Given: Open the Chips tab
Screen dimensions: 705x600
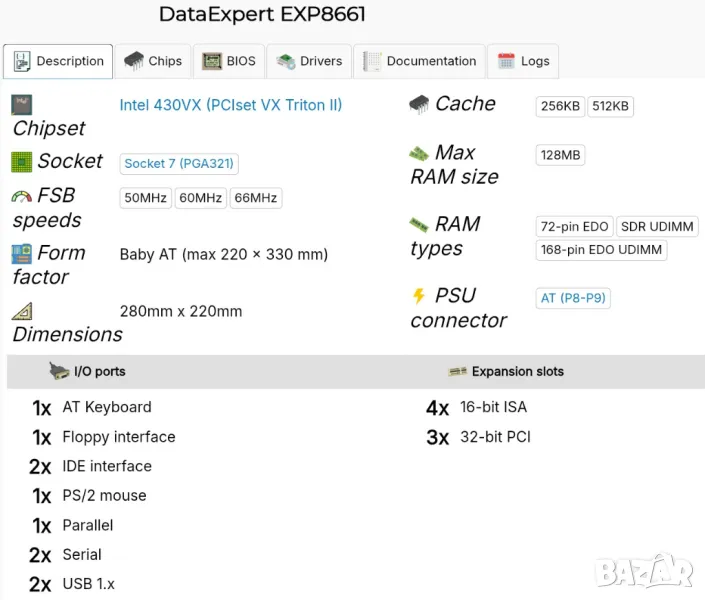Looking at the screenshot, I should [x=153, y=61].
